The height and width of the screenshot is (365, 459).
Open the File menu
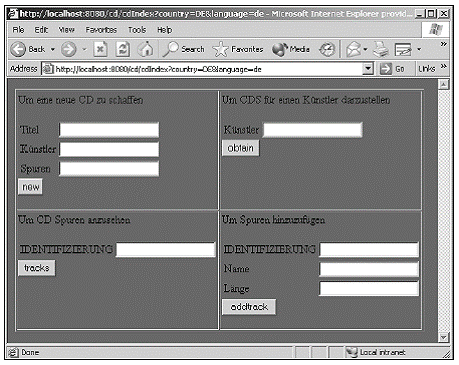click(x=18, y=30)
